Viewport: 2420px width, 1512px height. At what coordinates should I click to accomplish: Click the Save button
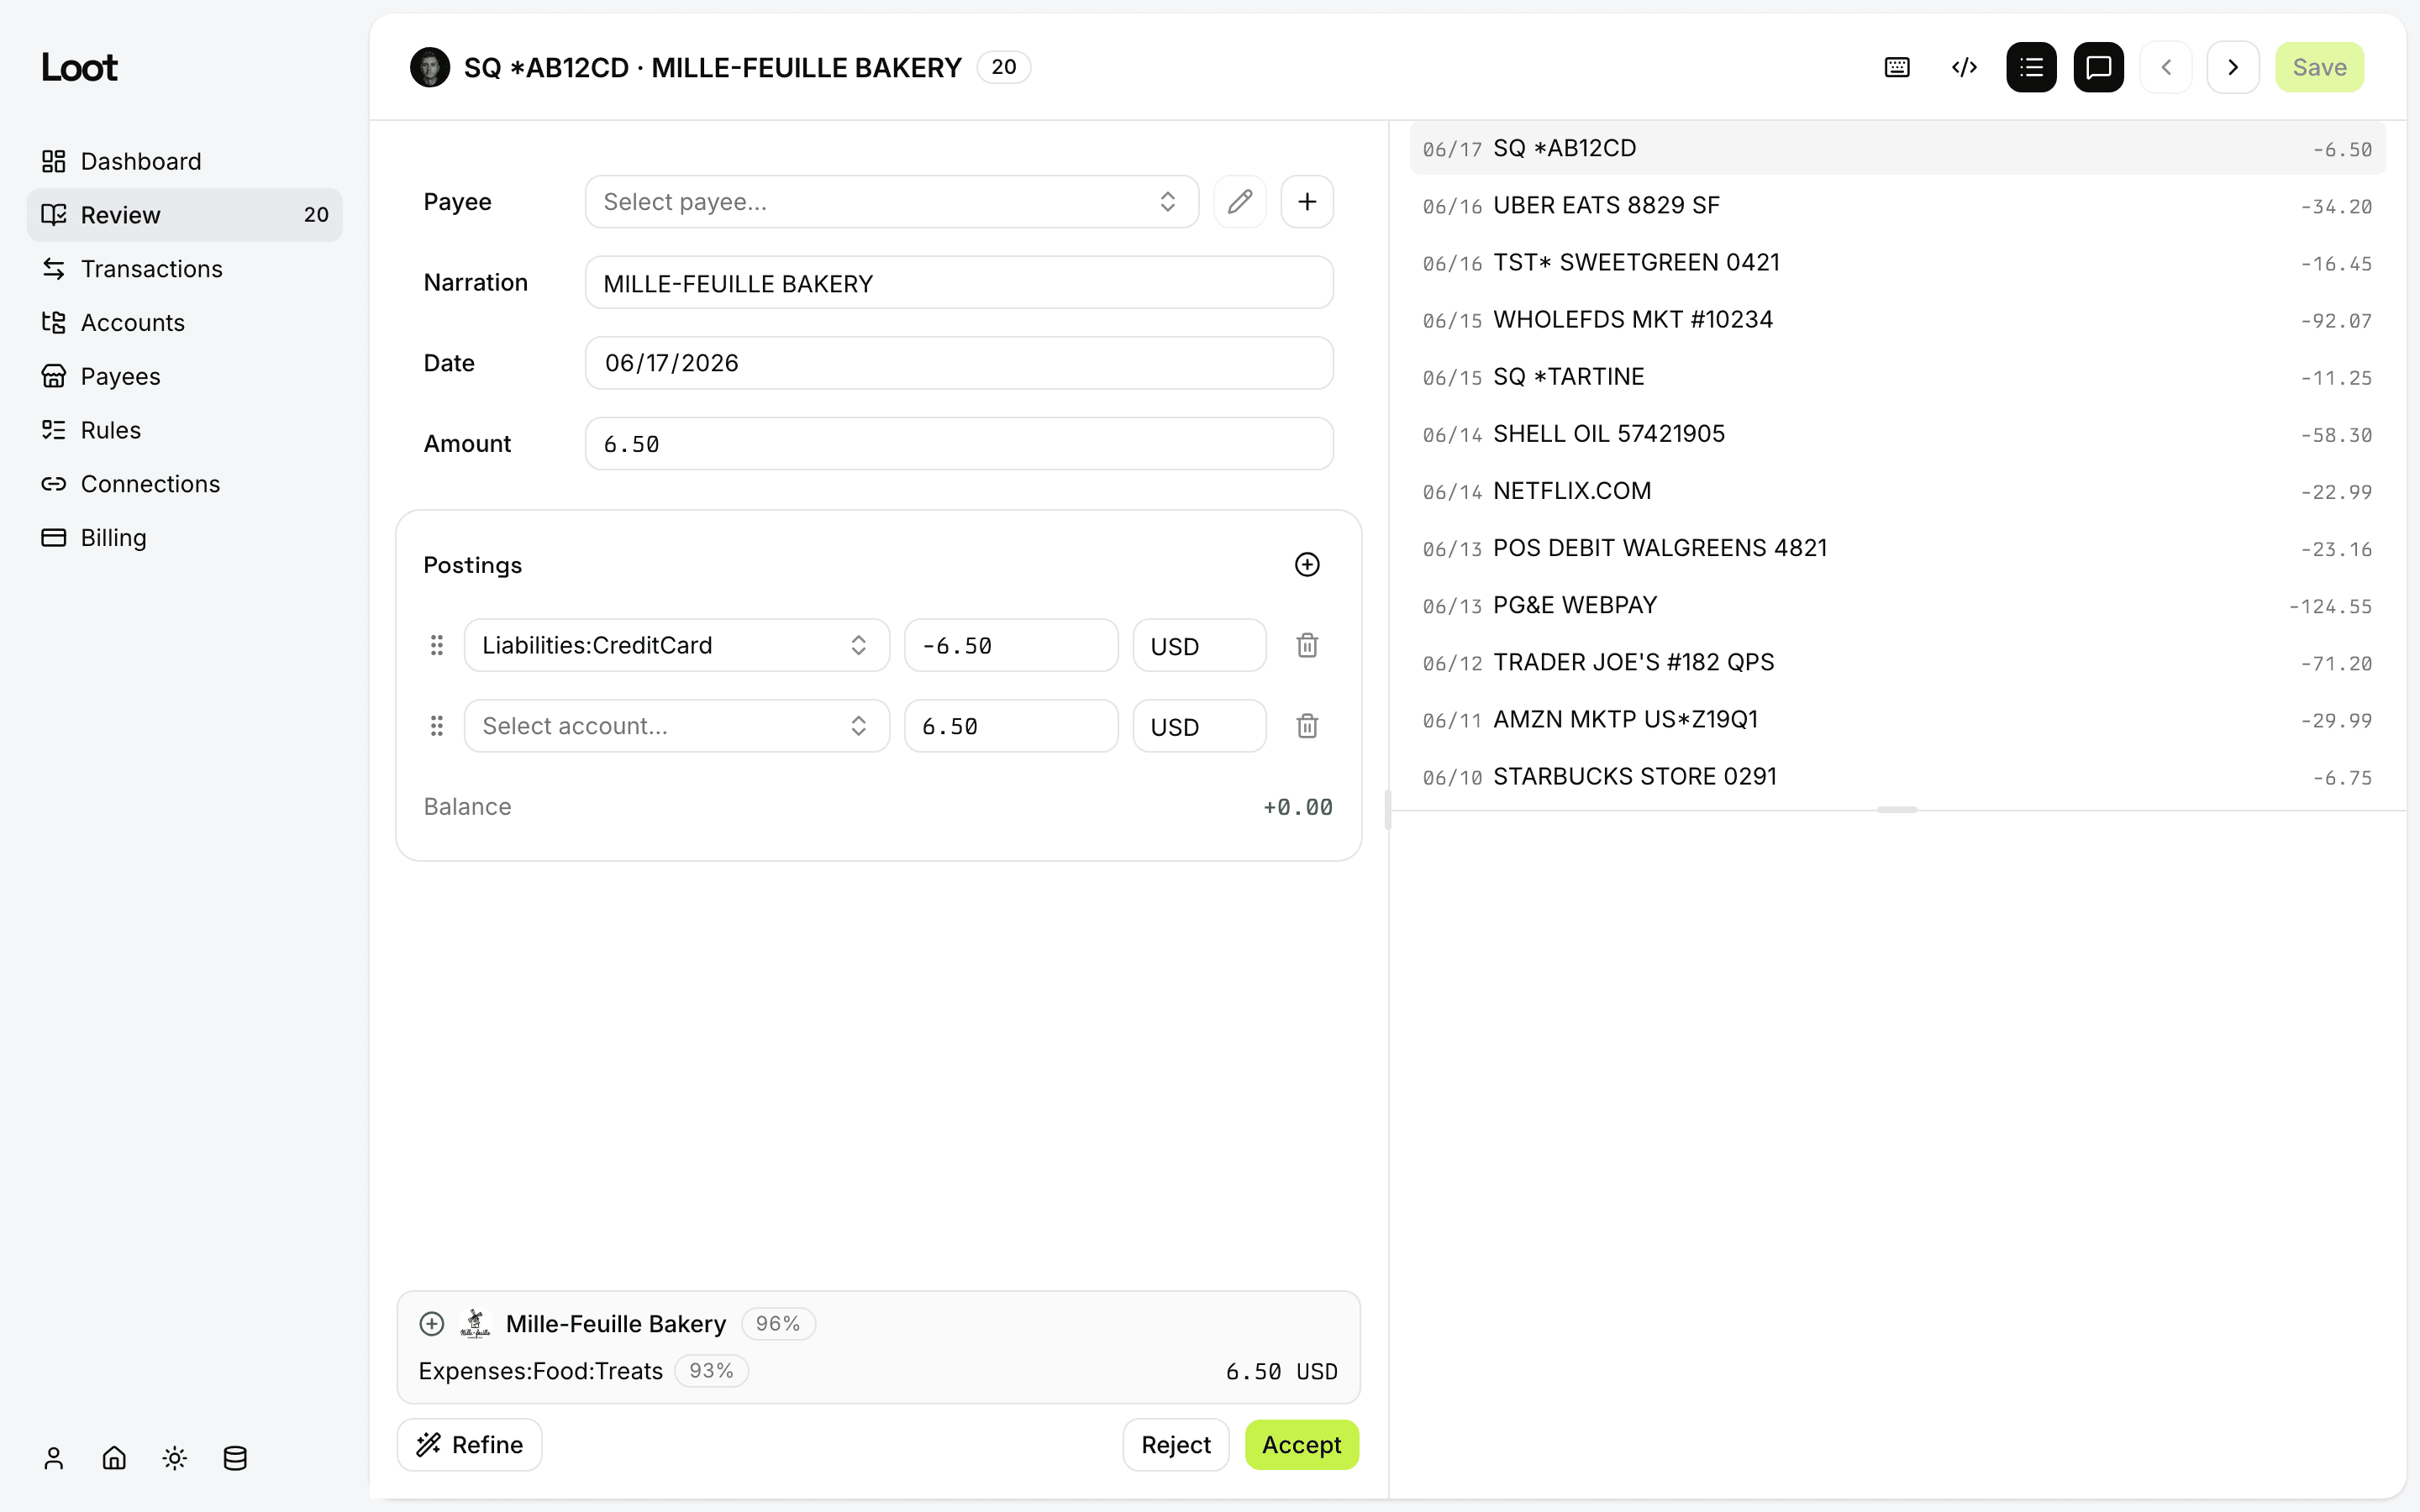pyautogui.click(x=2319, y=67)
